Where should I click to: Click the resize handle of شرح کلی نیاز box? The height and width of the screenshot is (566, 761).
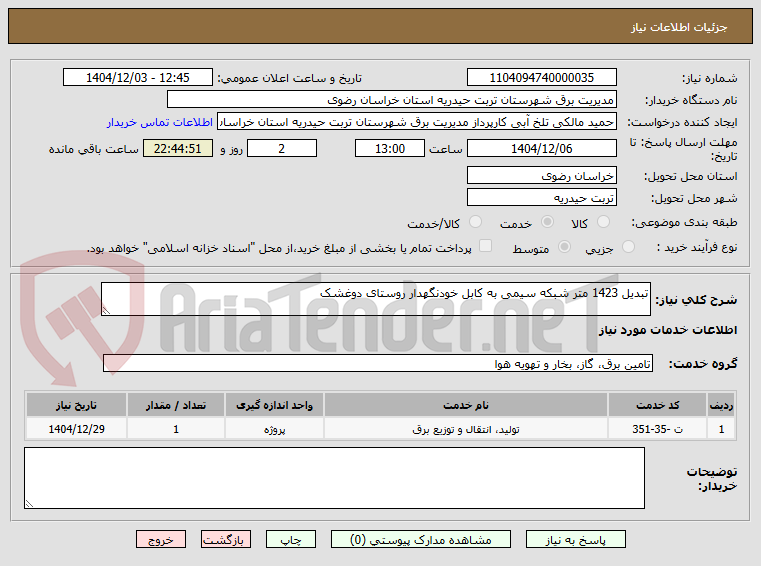[106, 311]
